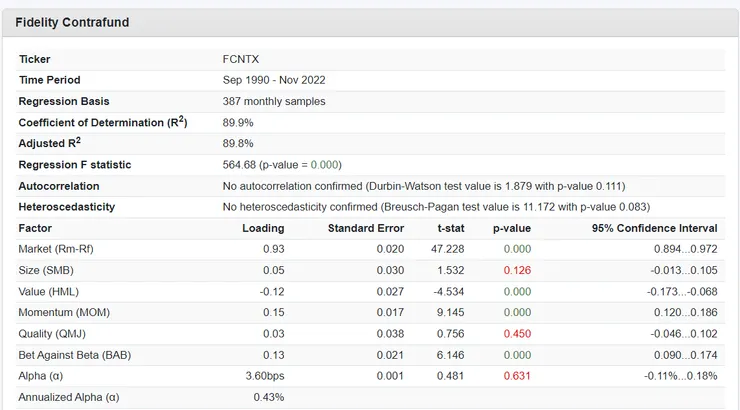Click the p-value column header
Screen dimensions: 740x410
tap(512, 228)
